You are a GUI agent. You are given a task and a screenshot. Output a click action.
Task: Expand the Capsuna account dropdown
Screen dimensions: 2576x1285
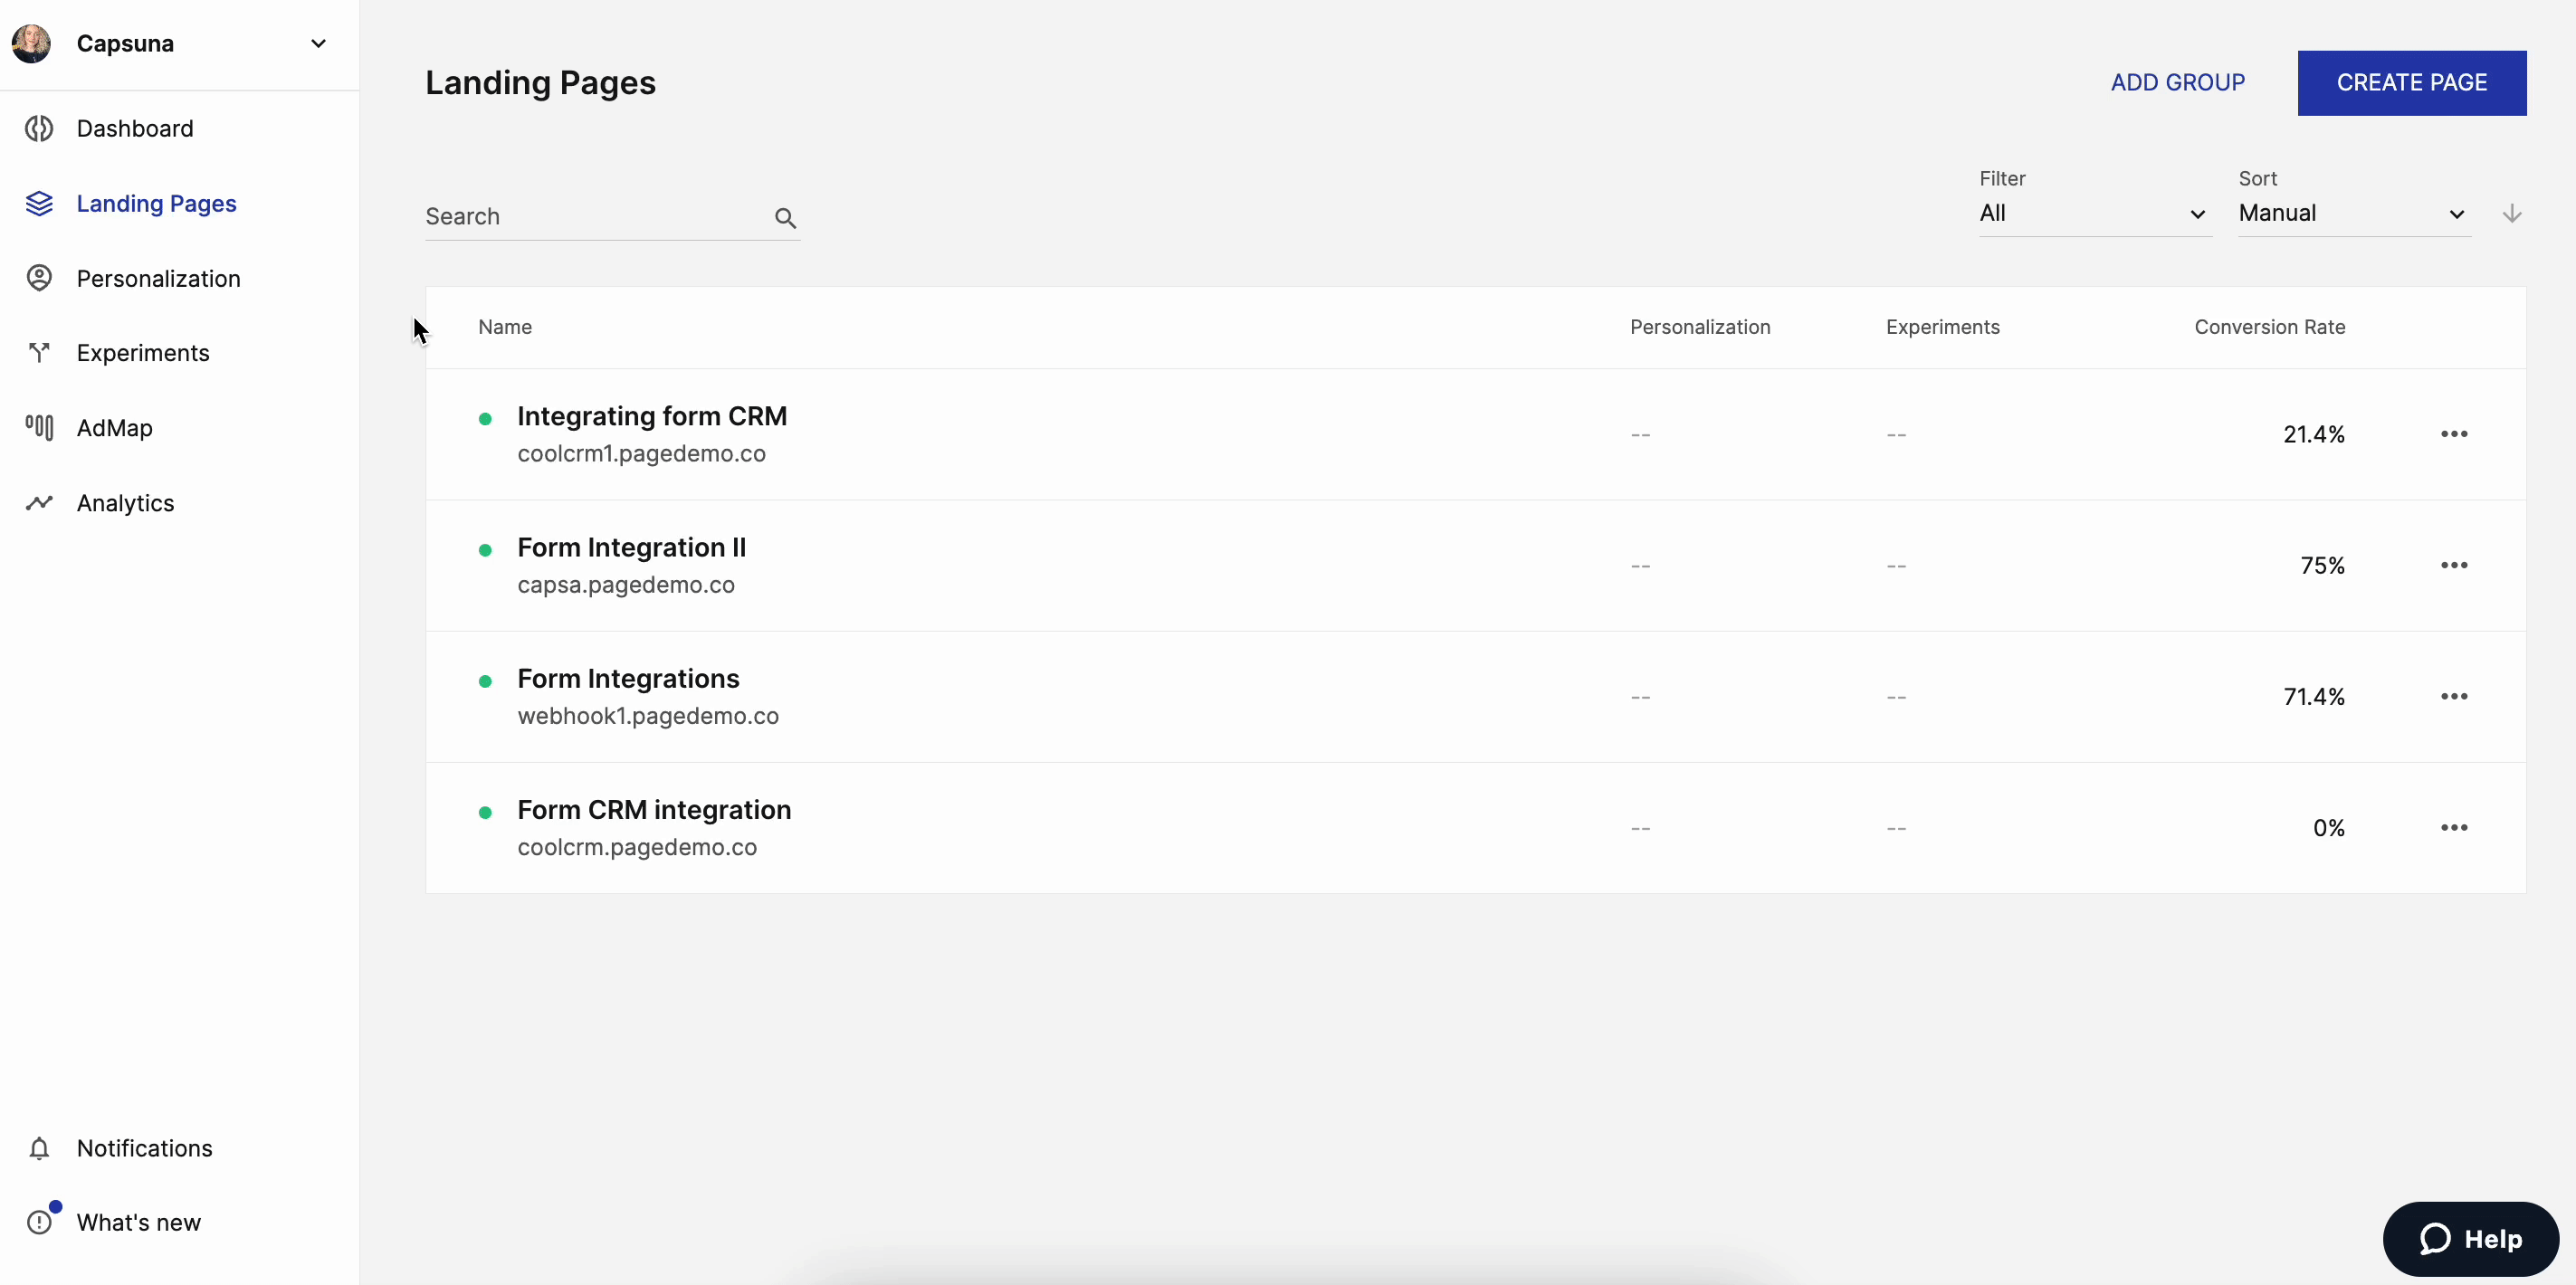pyautogui.click(x=318, y=43)
